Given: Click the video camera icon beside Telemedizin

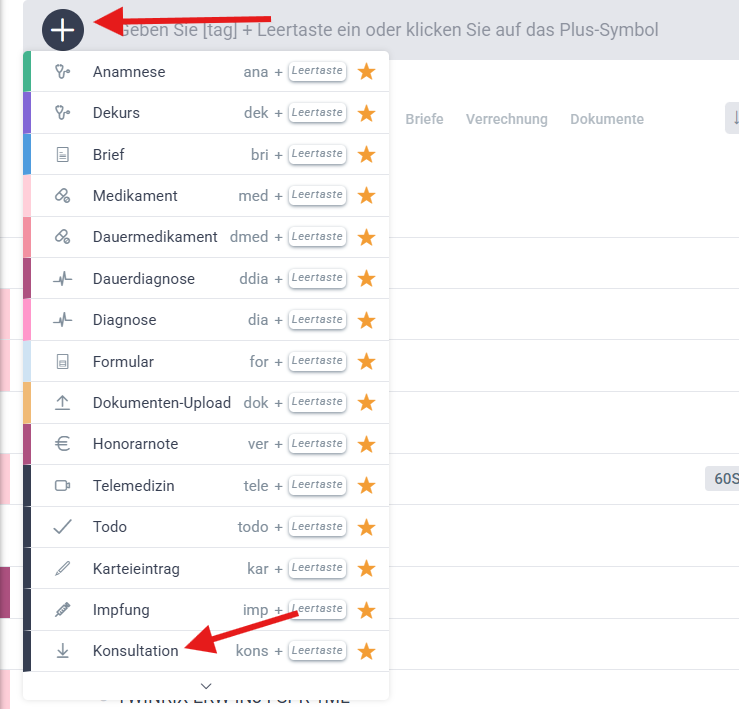Looking at the screenshot, I should (63, 486).
